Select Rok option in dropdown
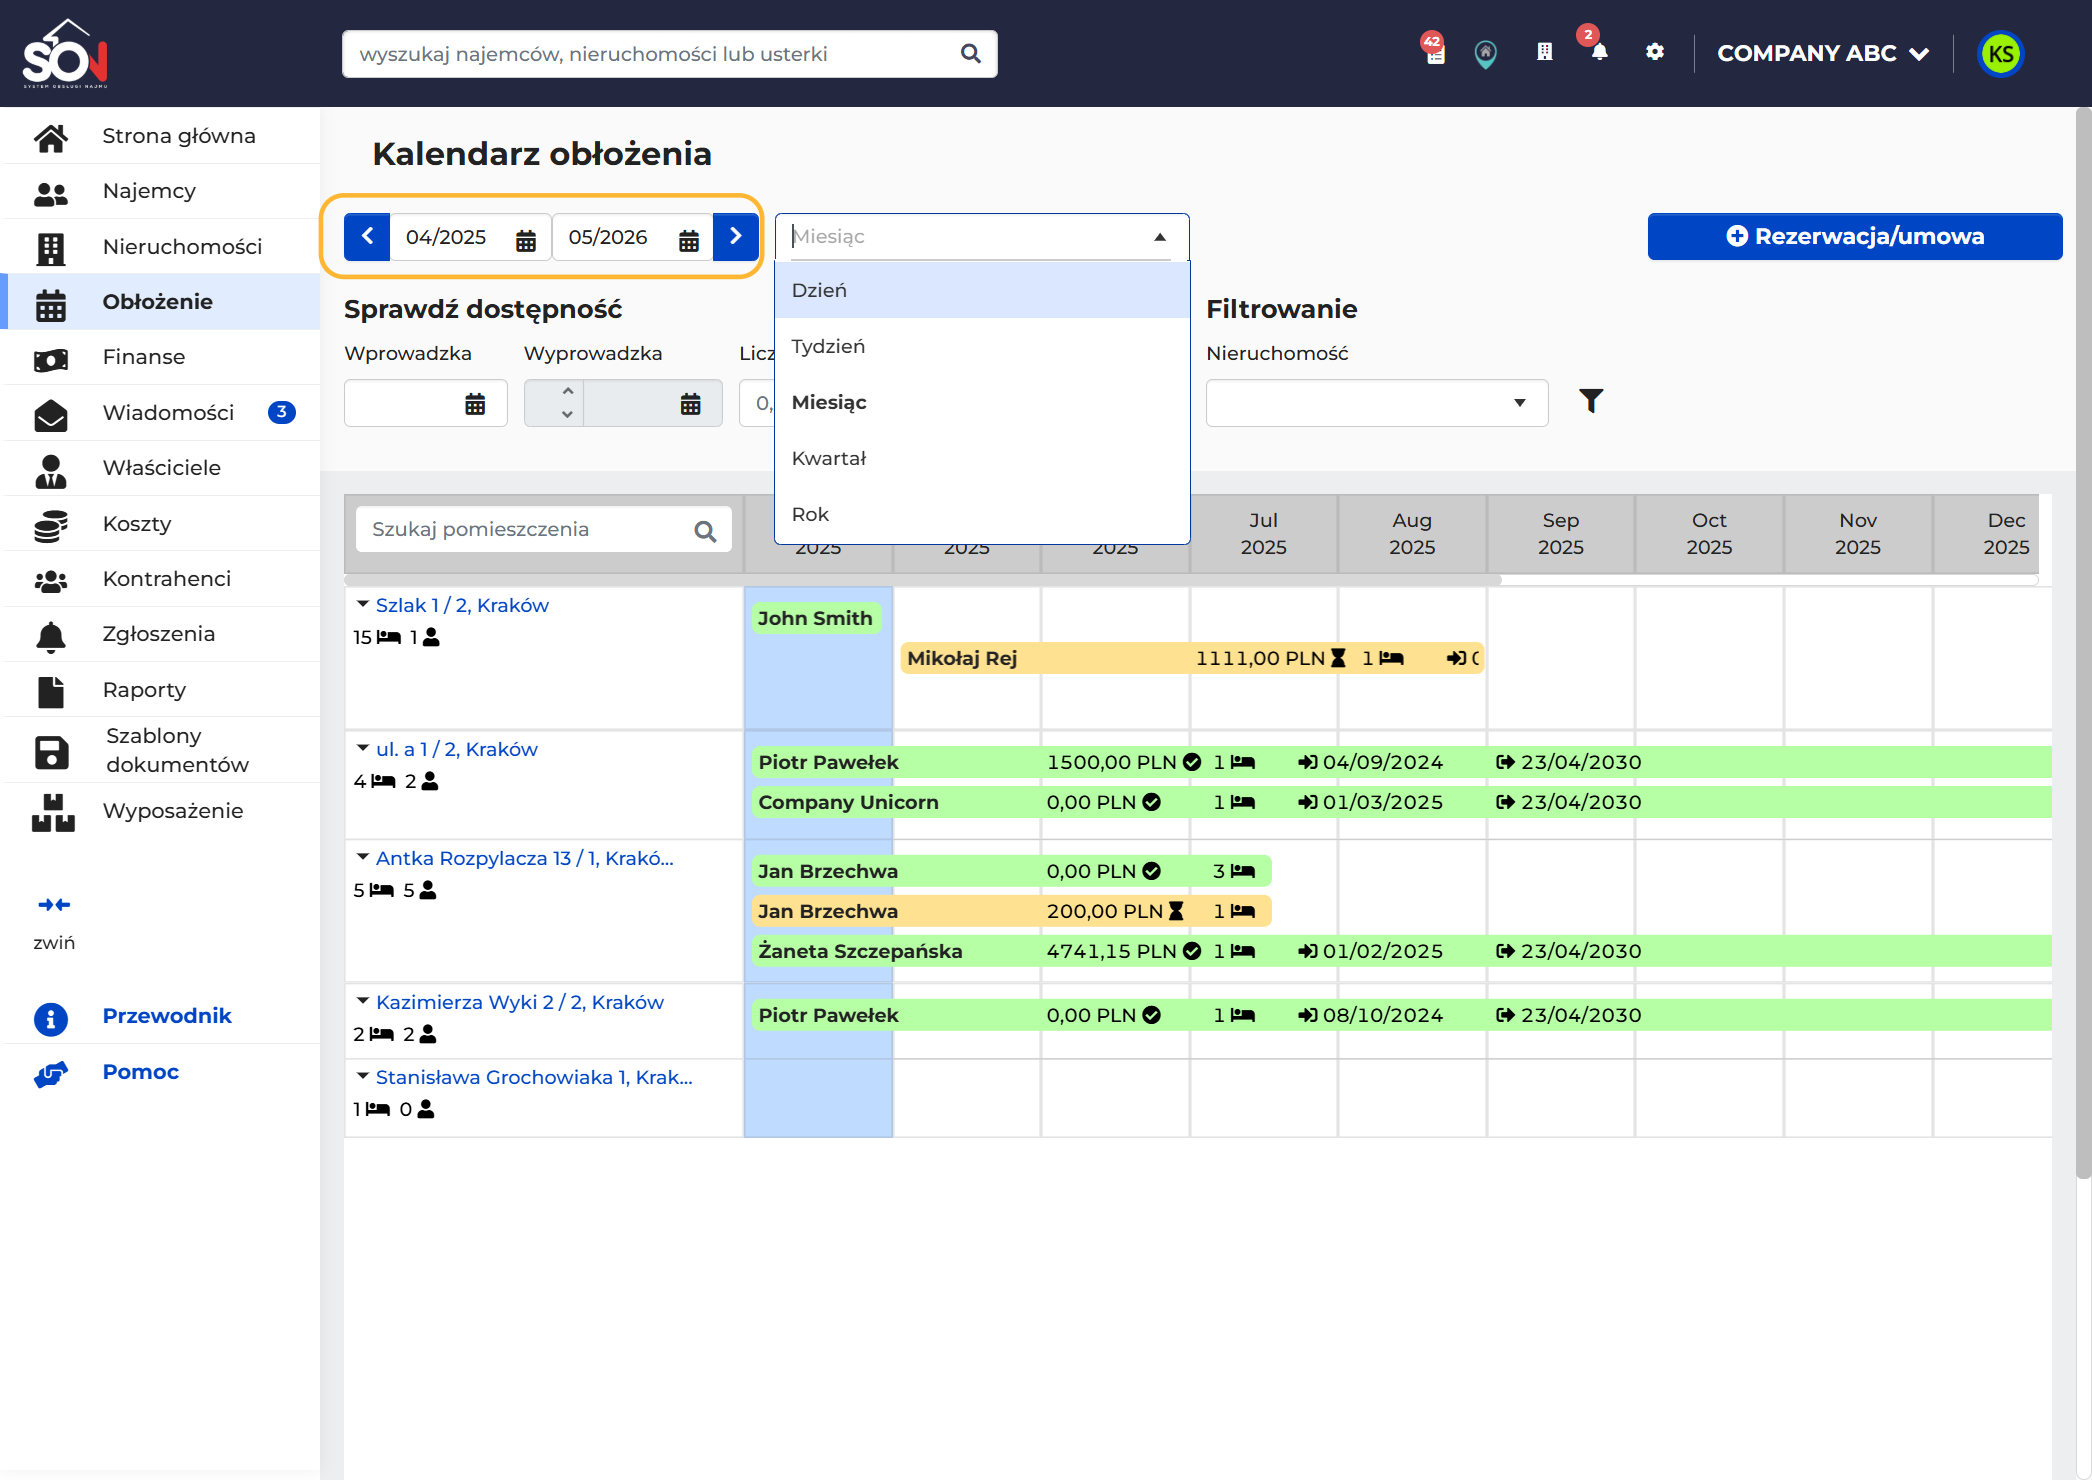 pyautogui.click(x=982, y=514)
